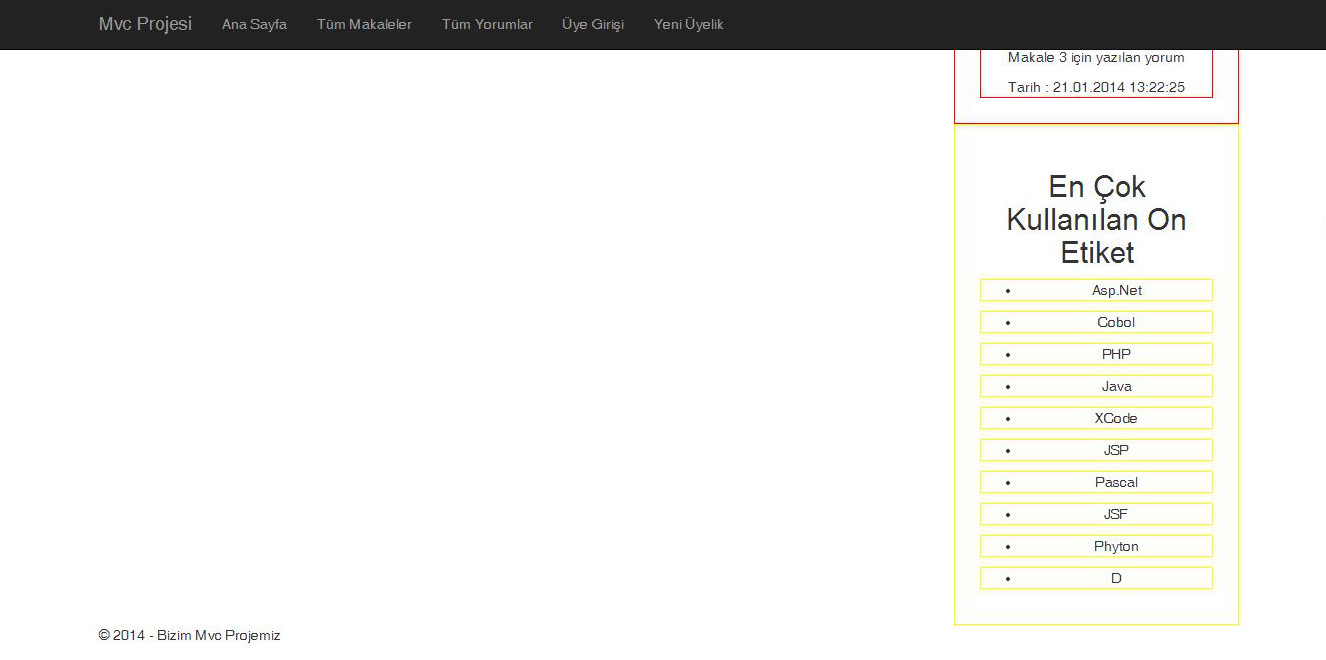Open the Pascal tag

[1116, 482]
